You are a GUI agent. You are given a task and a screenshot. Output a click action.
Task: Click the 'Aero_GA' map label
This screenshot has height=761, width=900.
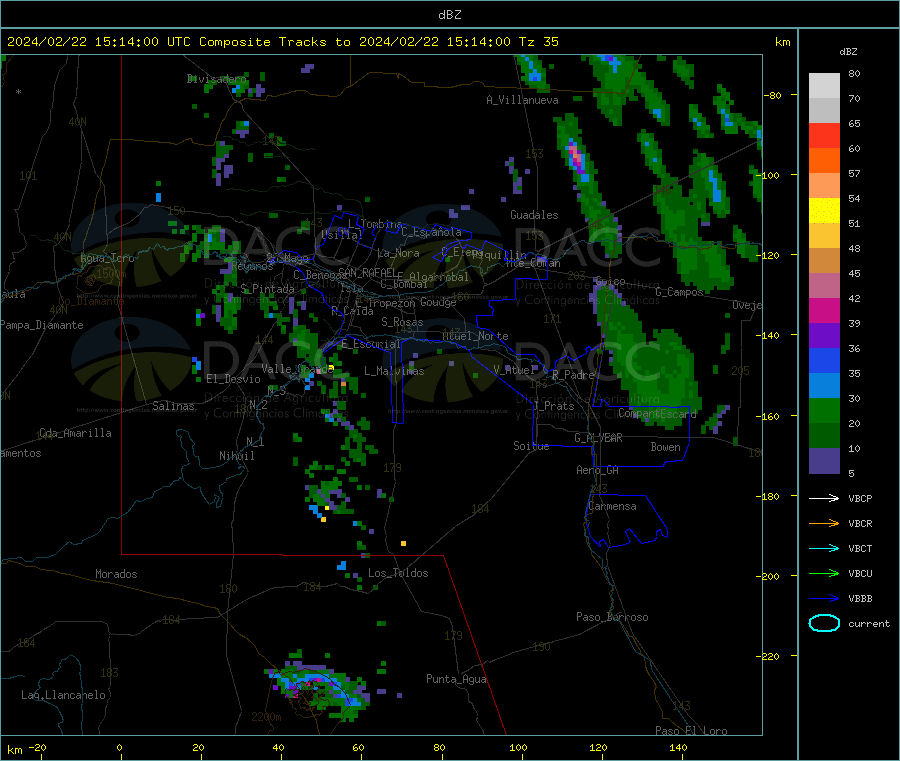tap(597, 470)
